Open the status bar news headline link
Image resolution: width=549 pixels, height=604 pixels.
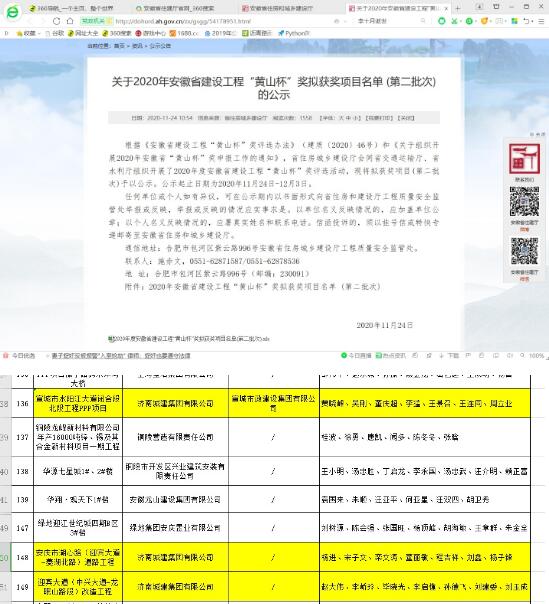click(121, 356)
